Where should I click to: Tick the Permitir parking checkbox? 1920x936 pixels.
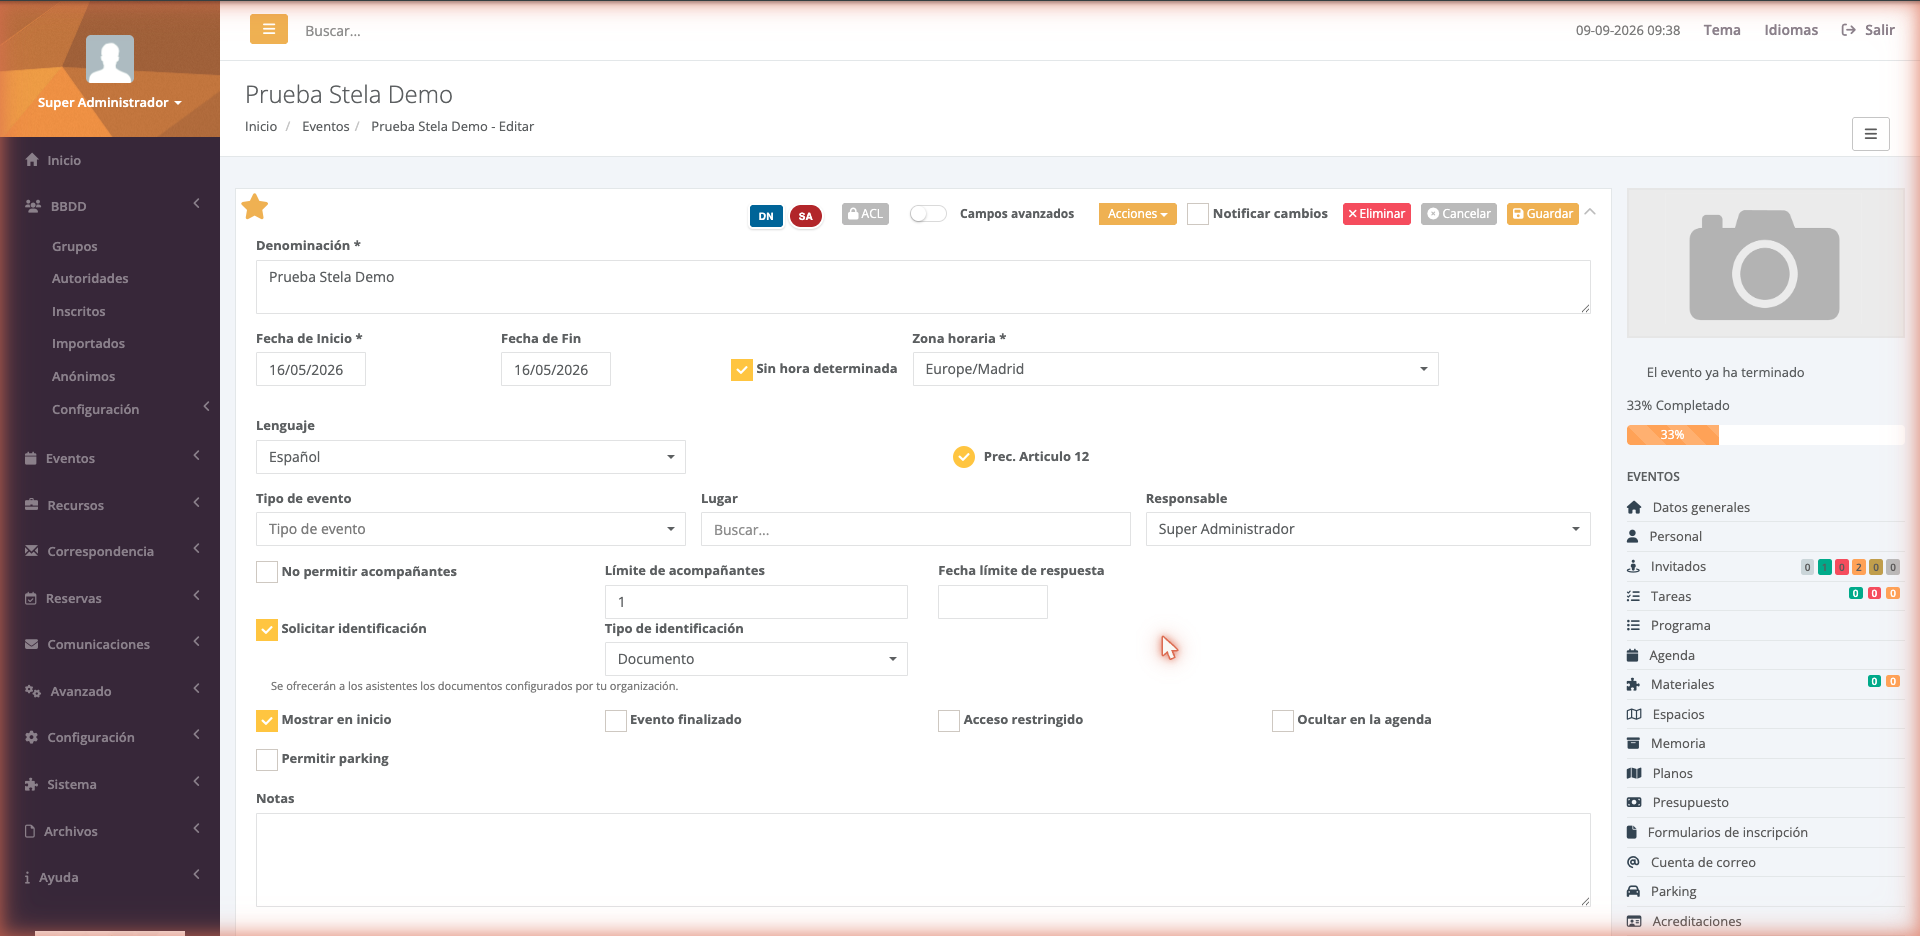tap(267, 760)
